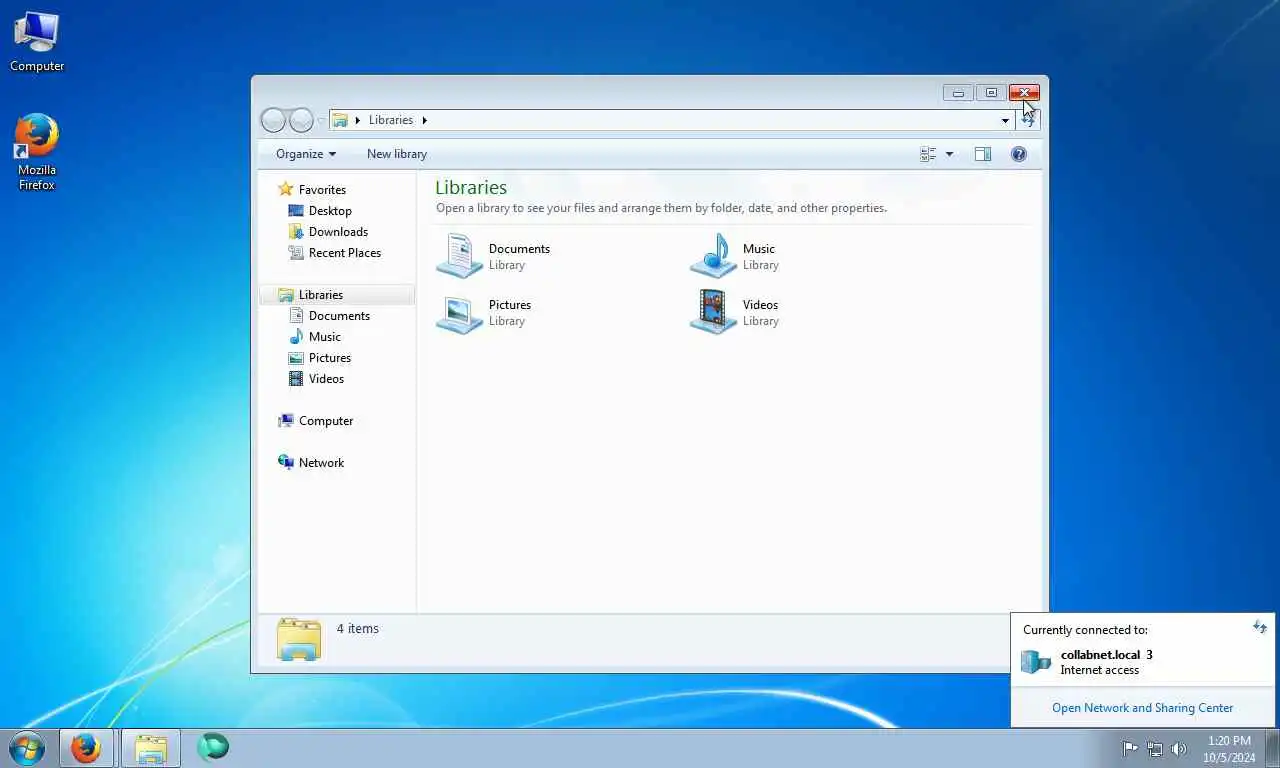Expand the root arrow before Libraries breadcrumb
1280x768 pixels.
(357, 120)
